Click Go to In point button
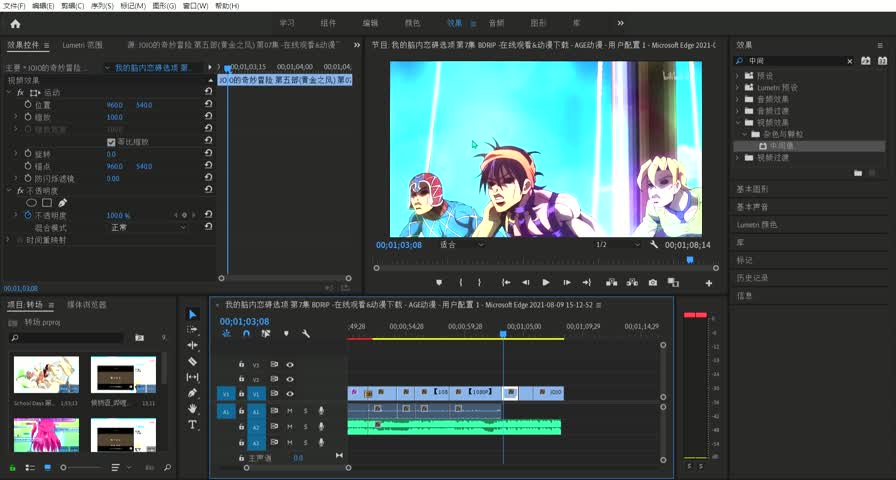896x480 pixels. 506,282
